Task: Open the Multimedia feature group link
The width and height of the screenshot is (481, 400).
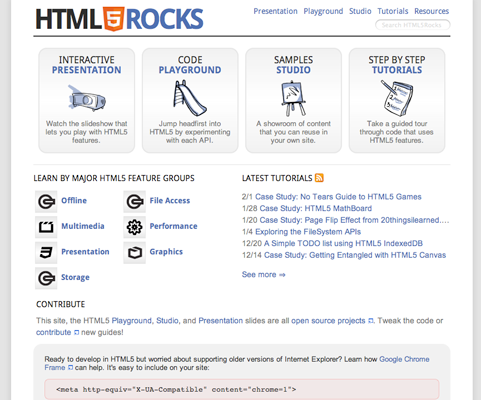Action: (x=83, y=226)
